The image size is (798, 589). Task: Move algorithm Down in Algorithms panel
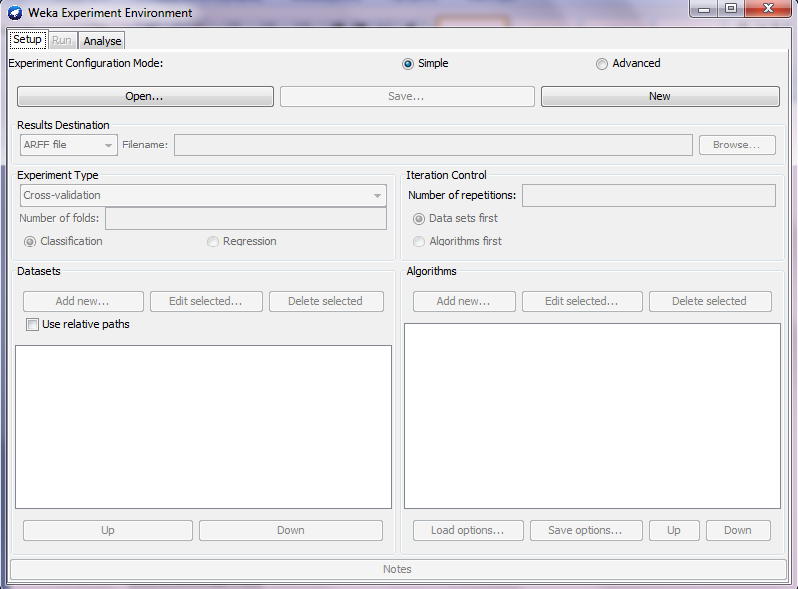click(738, 530)
